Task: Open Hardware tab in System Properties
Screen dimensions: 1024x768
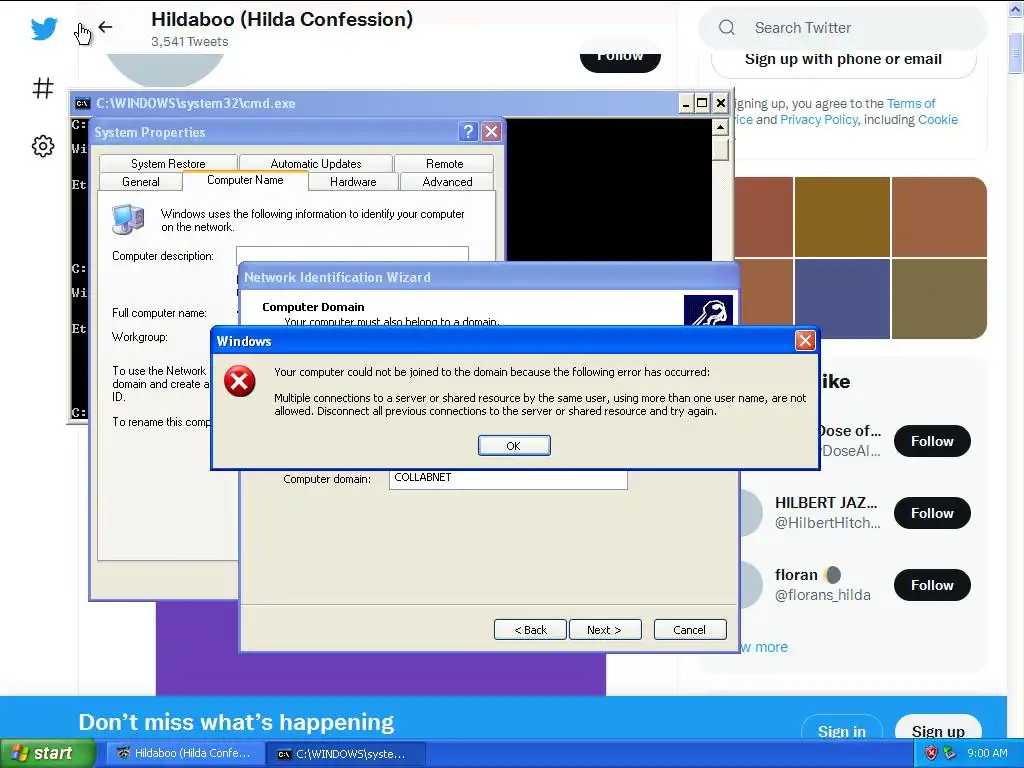Action: [353, 182]
